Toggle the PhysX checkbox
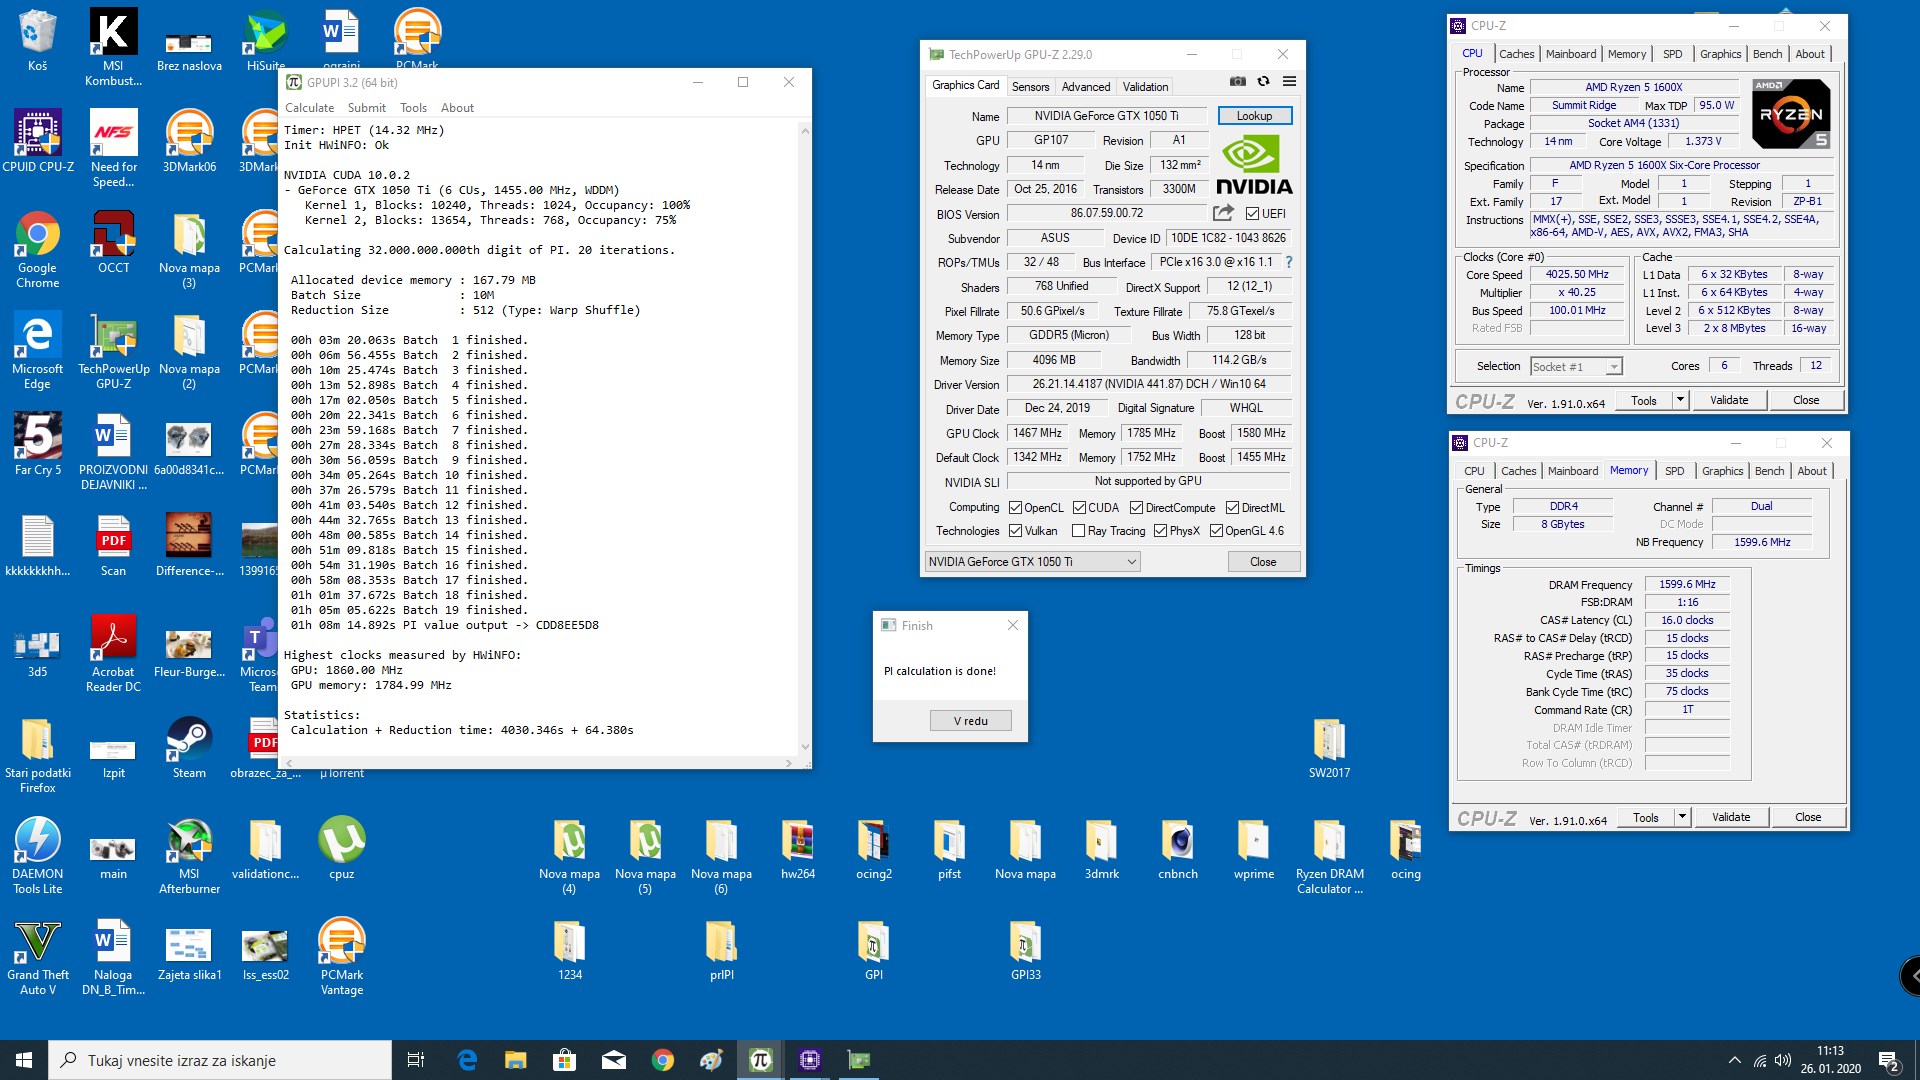Viewport: 1920px width, 1080px height. (x=1160, y=531)
